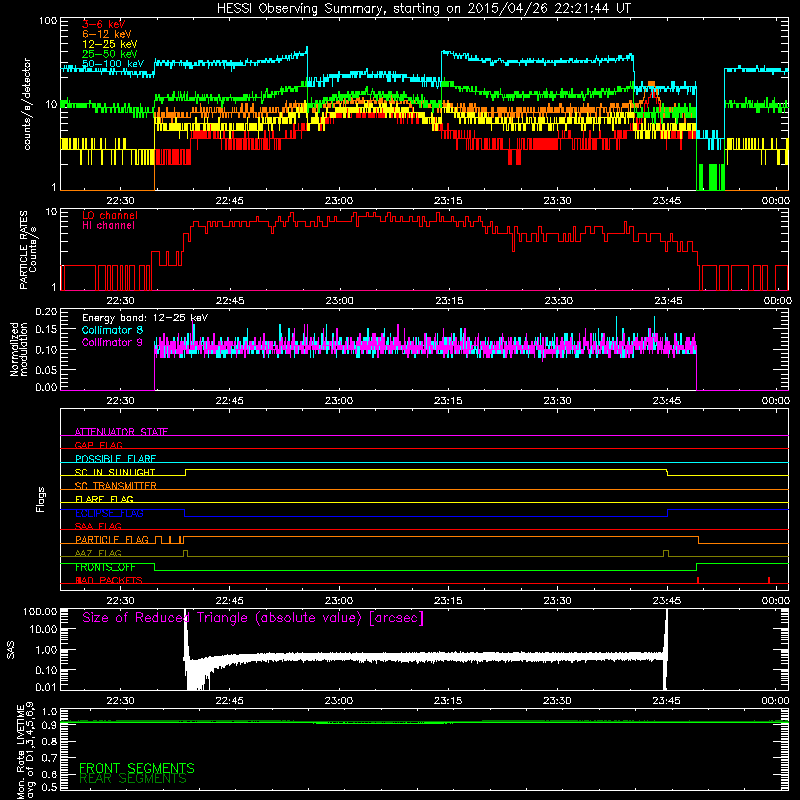
Task: Click the 0.01 value on SAS y-axis
Action: (46, 687)
